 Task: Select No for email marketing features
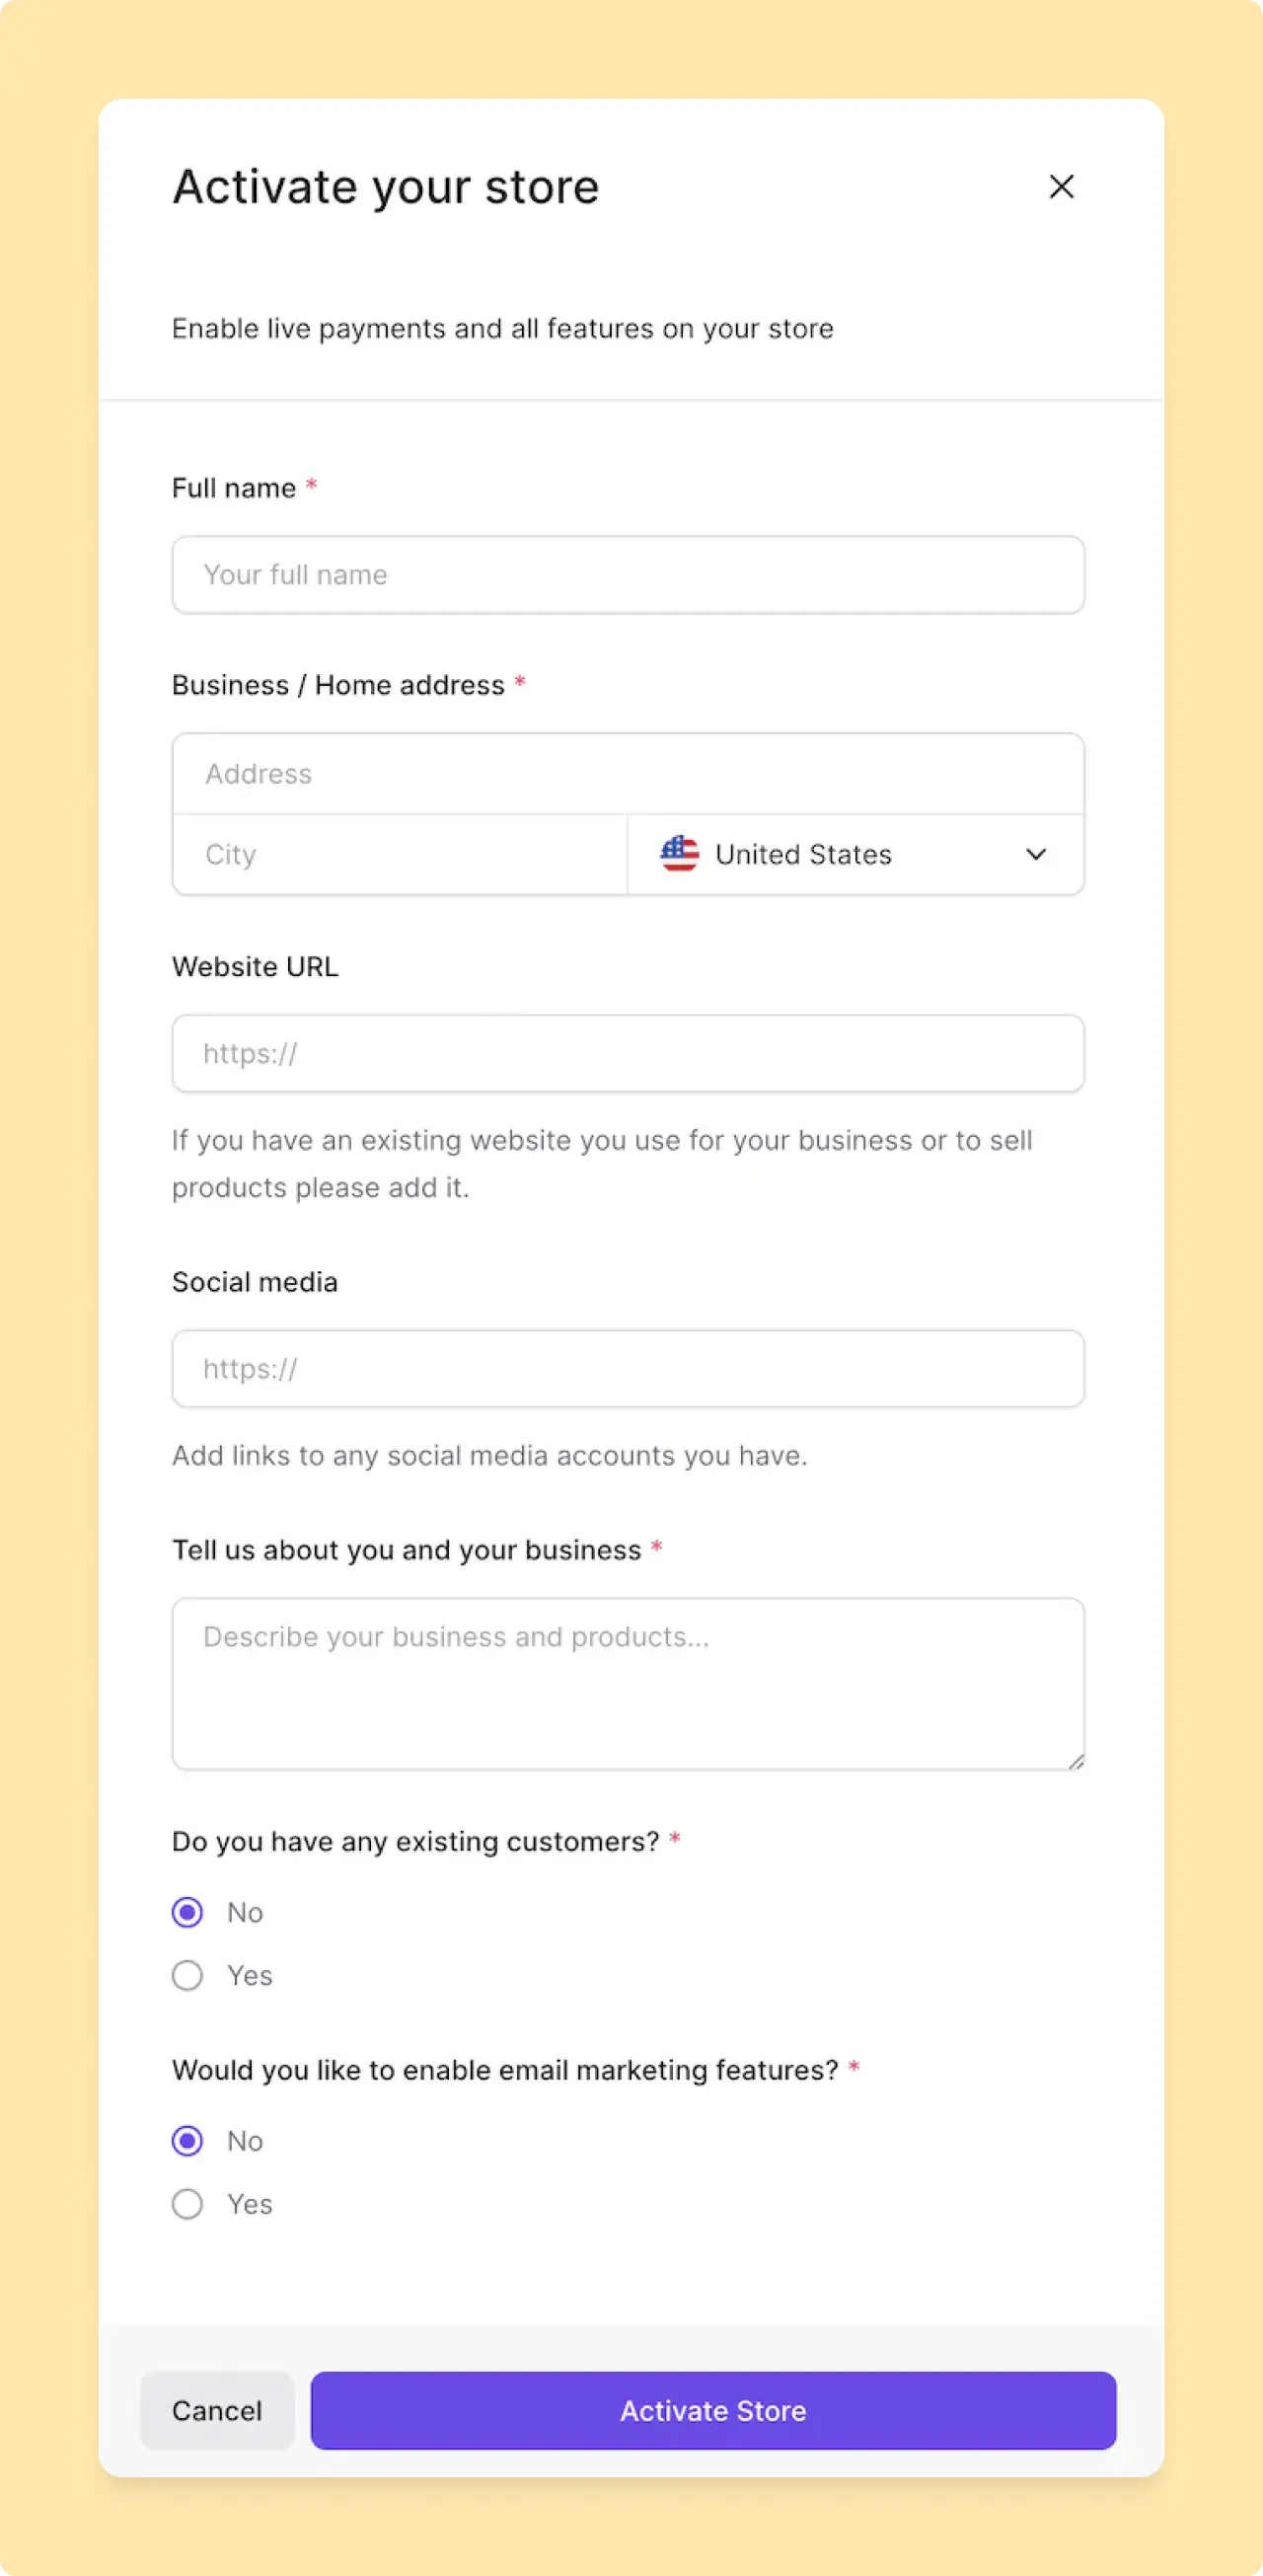click(187, 2140)
